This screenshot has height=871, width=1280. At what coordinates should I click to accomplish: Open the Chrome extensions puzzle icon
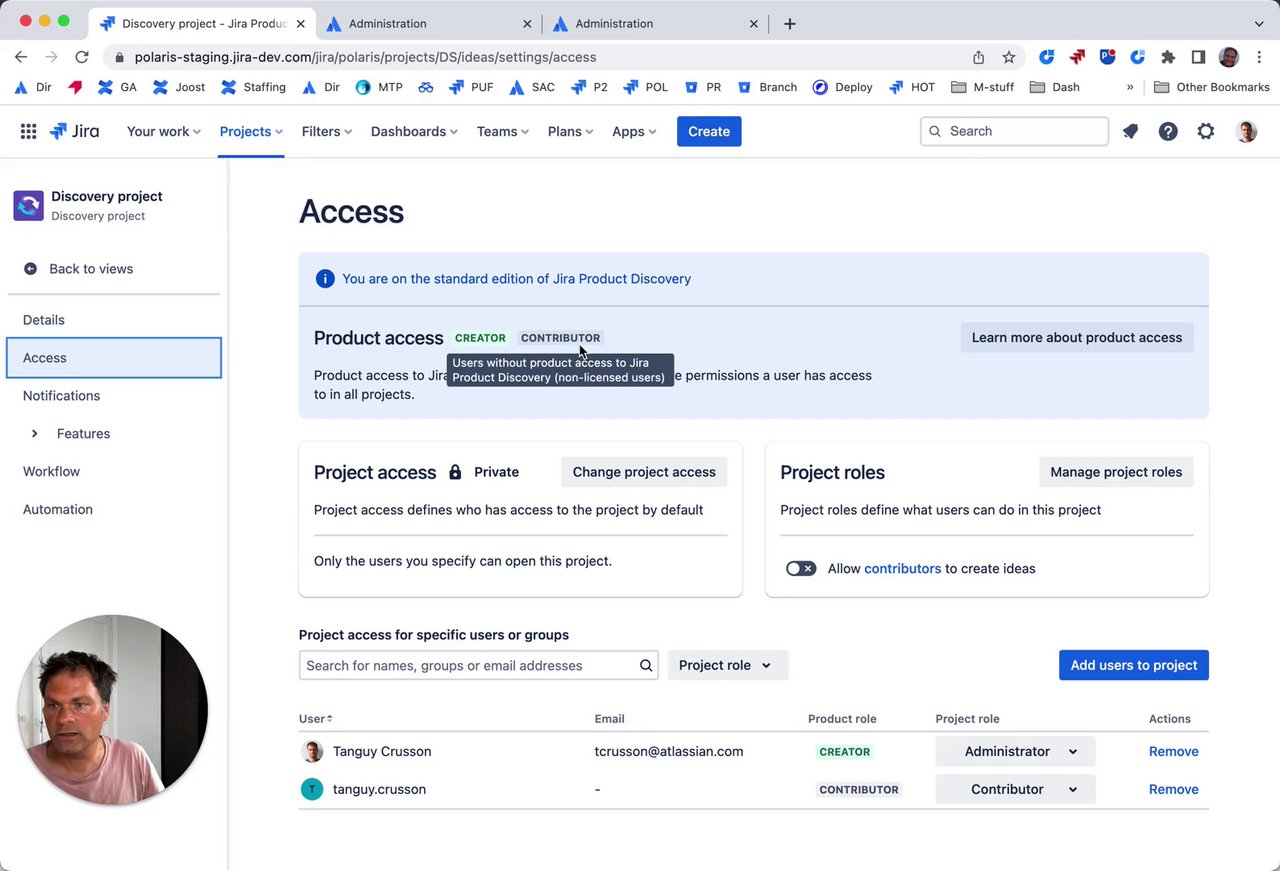[x=1168, y=57]
